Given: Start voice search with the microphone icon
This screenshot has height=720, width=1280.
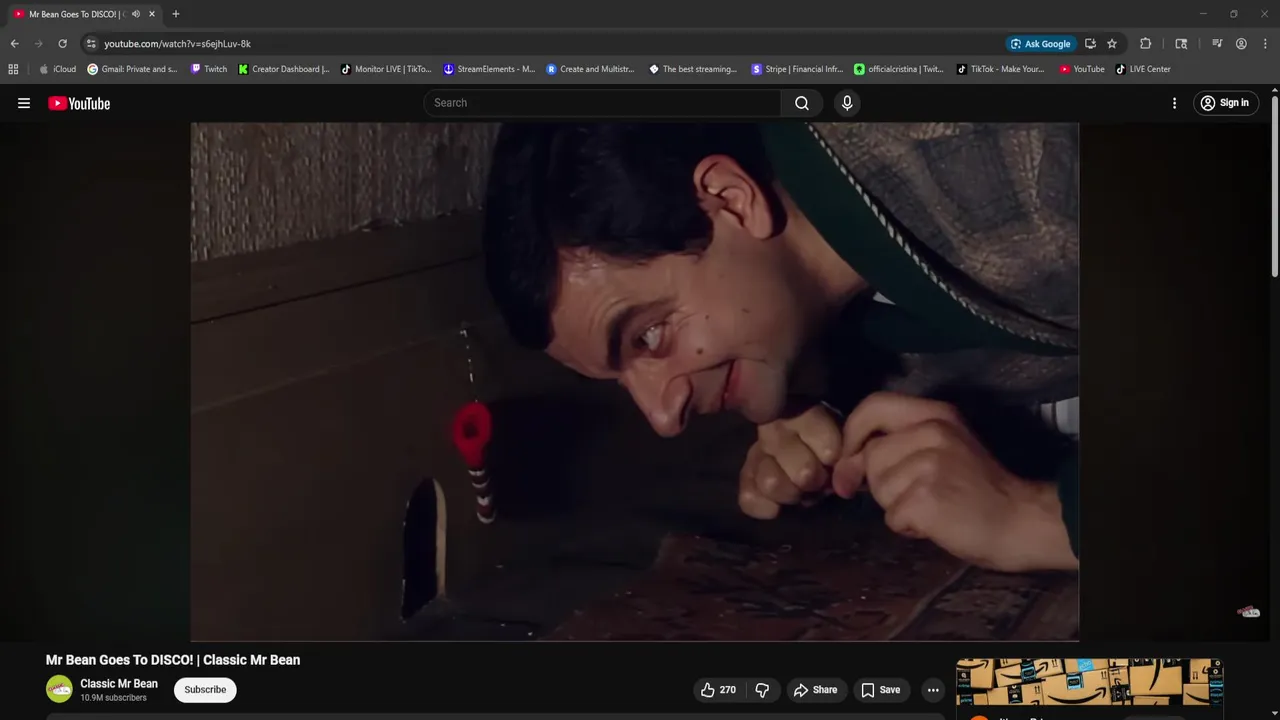Looking at the screenshot, I should tap(847, 103).
